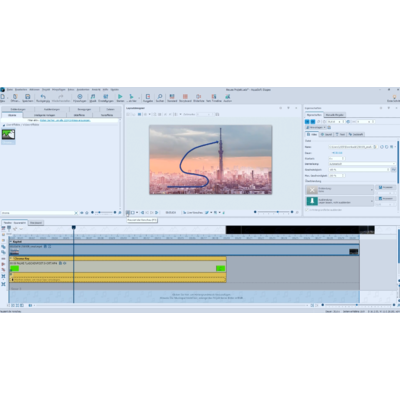The image size is (400, 400).
Task: Toggle the first Anpassen checkbox for Einblendung
Action: (380, 187)
